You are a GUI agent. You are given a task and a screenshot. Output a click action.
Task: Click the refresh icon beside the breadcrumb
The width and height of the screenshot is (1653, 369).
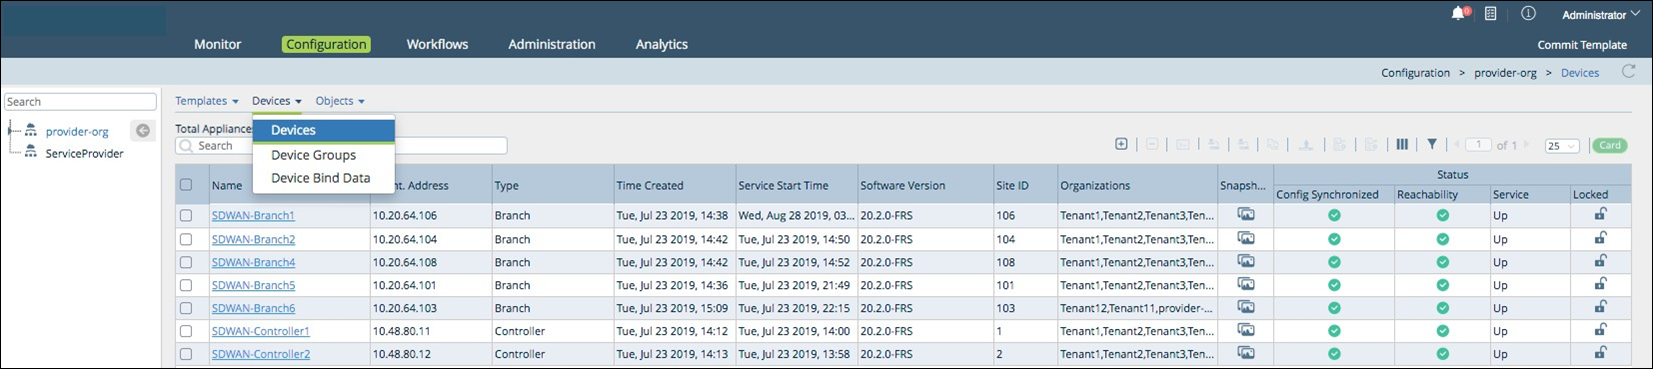(1628, 72)
